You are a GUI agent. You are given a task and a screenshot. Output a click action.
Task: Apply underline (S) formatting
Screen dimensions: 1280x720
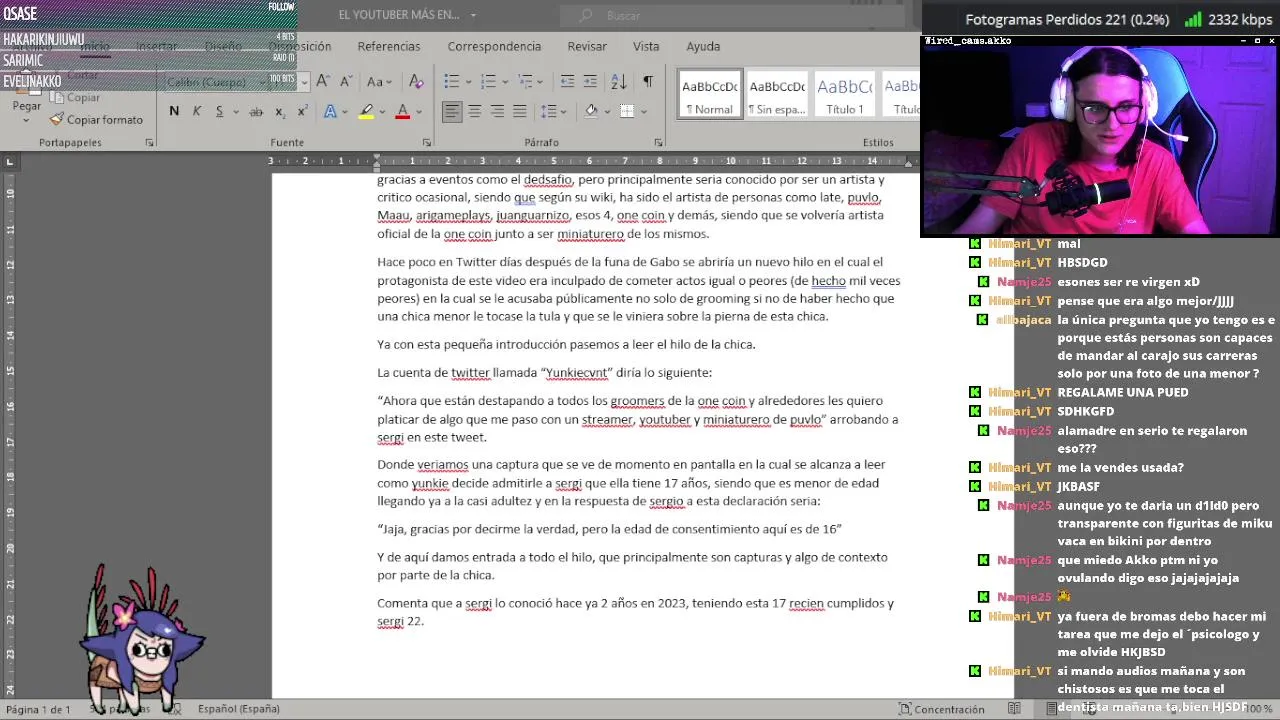pos(219,111)
